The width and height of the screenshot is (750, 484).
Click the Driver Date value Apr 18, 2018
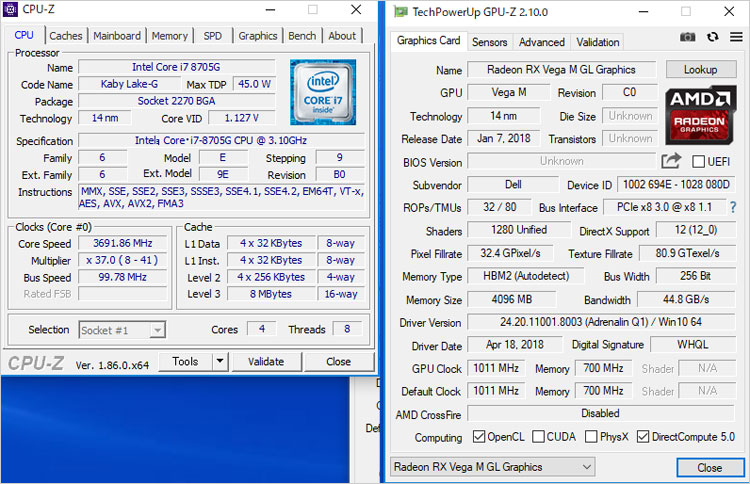515,344
